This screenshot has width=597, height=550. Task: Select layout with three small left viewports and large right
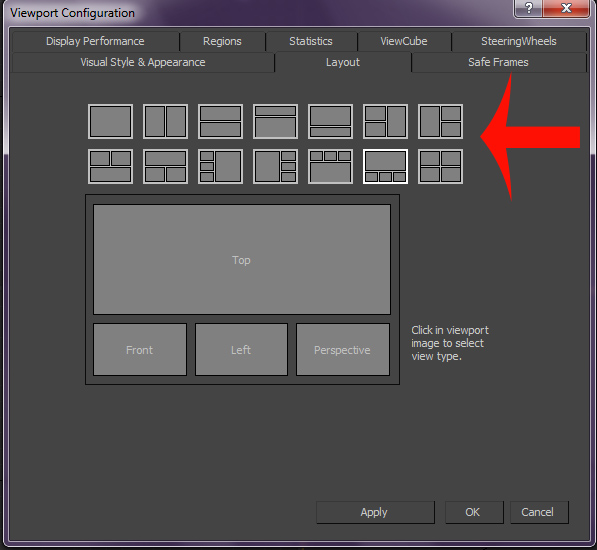[x=220, y=166]
